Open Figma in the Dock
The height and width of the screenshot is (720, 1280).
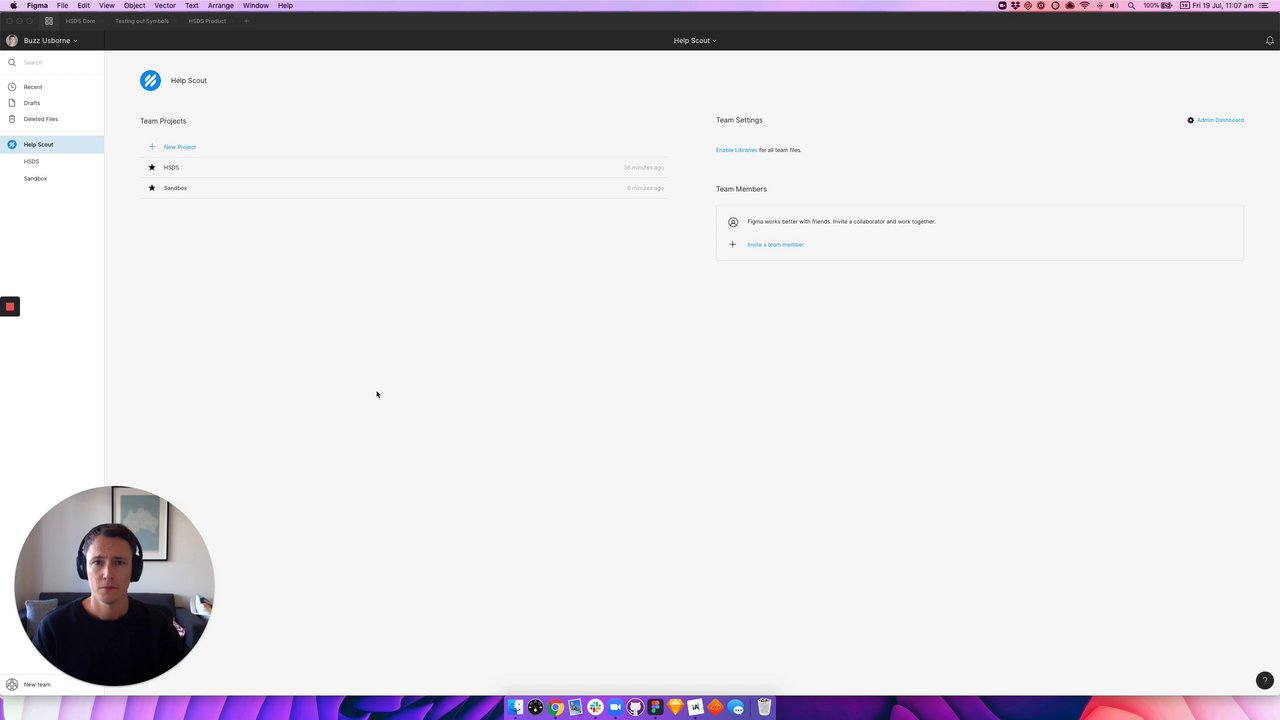pos(655,707)
